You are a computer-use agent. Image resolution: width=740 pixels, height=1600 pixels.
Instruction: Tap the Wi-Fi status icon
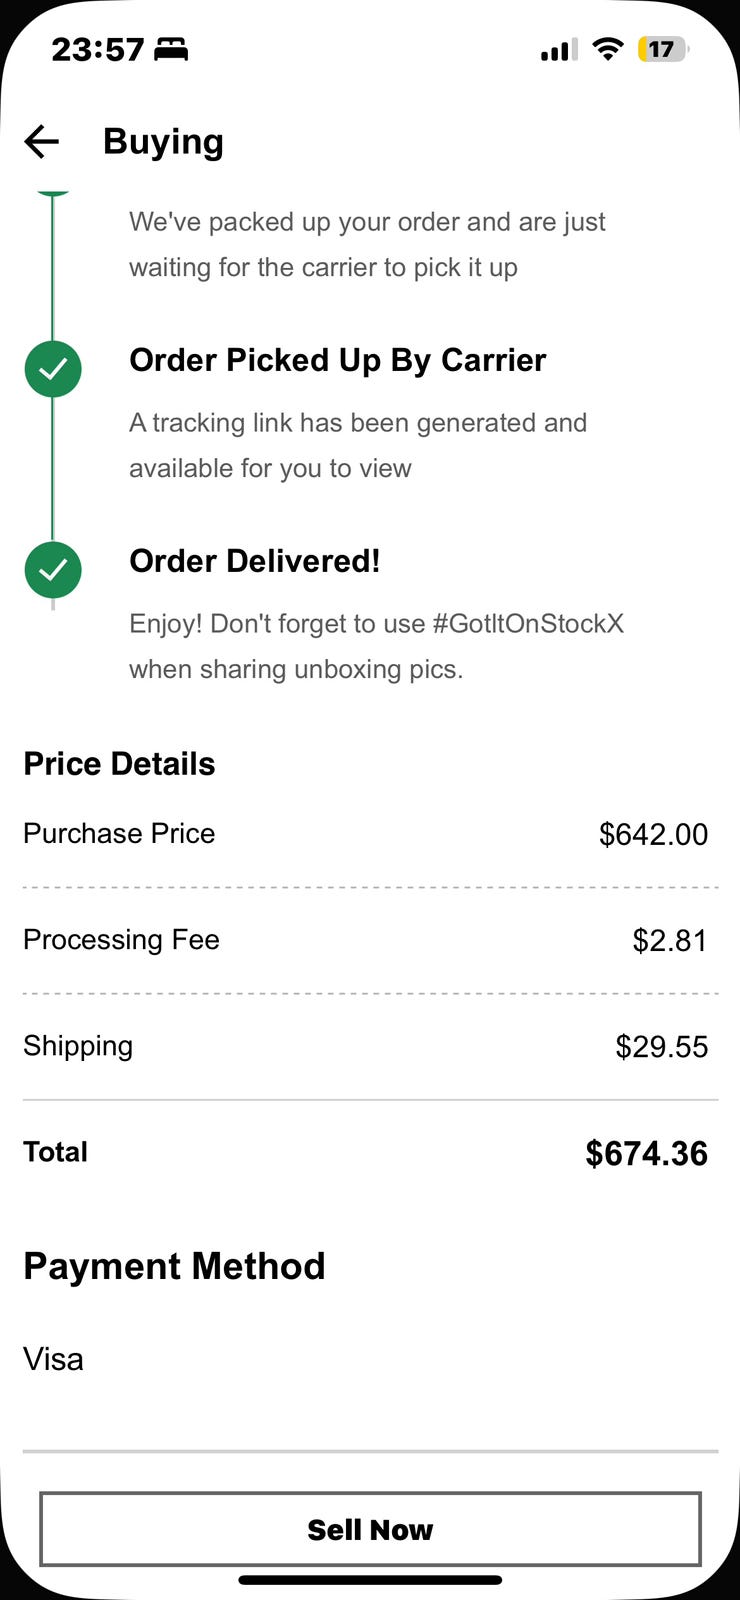[x=607, y=49]
